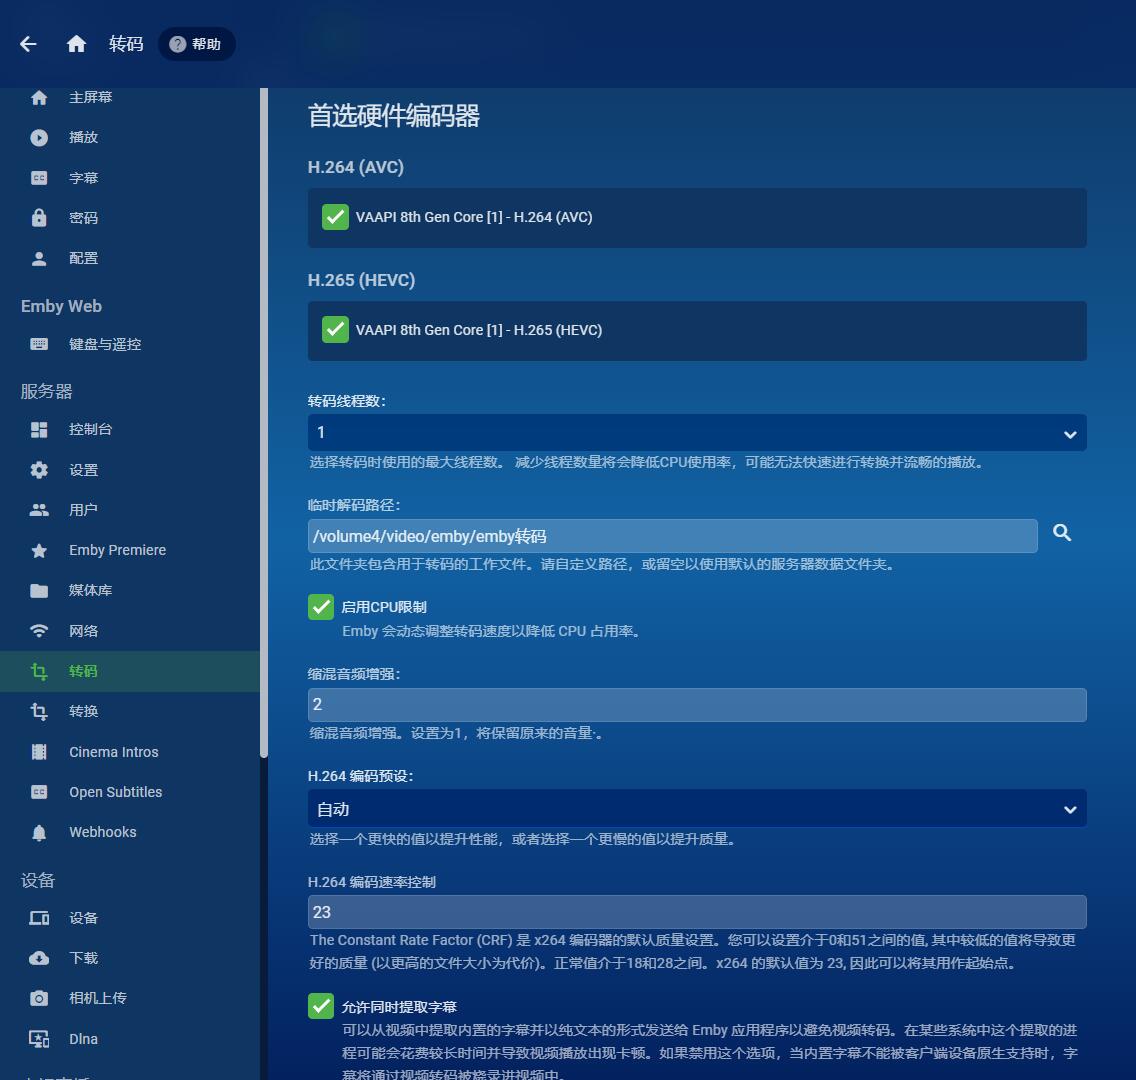
Task: Open Emby Premiere star icon
Action: (39, 551)
